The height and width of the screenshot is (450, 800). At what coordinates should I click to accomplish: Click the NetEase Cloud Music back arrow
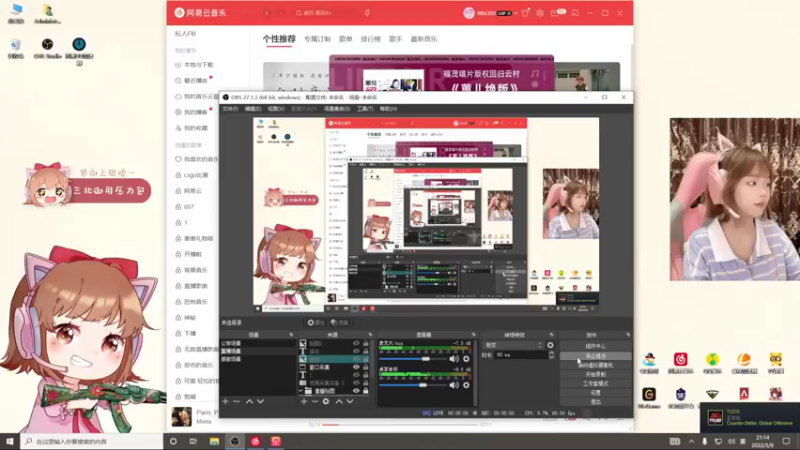click(267, 13)
